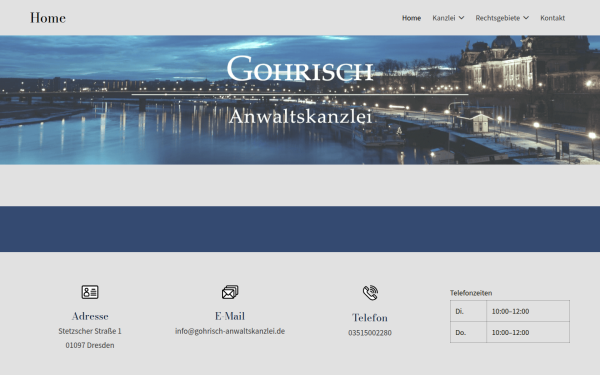Click the 10:00–12:00 cell in Do. row
Image resolution: width=600 pixels, height=375 pixels.
(528, 332)
